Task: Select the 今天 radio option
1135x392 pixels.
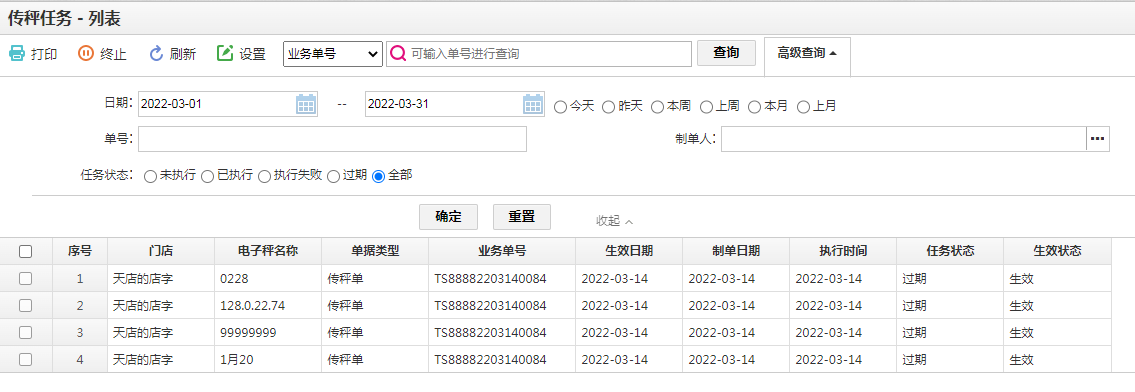Action: [560, 107]
